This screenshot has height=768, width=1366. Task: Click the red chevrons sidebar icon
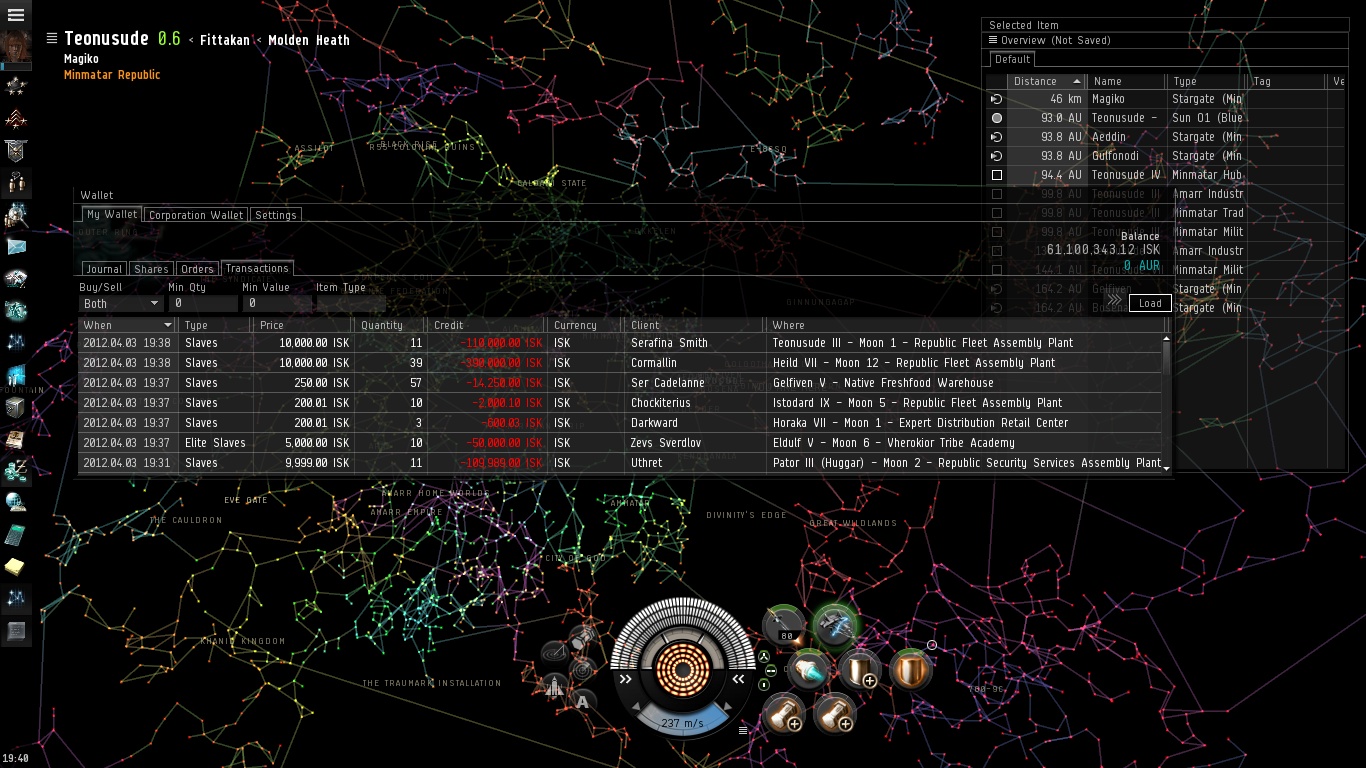pos(16,120)
